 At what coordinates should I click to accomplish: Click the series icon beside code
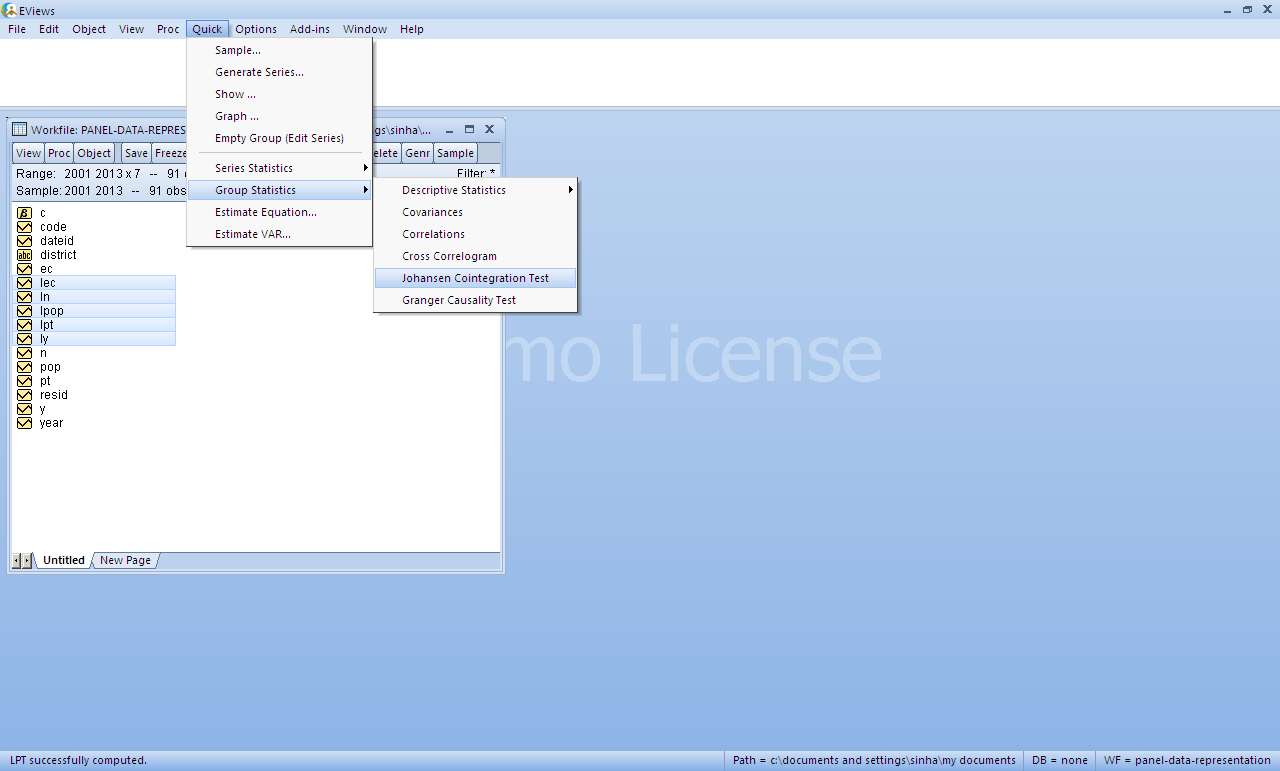pyautogui.click(x=25, y=227)
